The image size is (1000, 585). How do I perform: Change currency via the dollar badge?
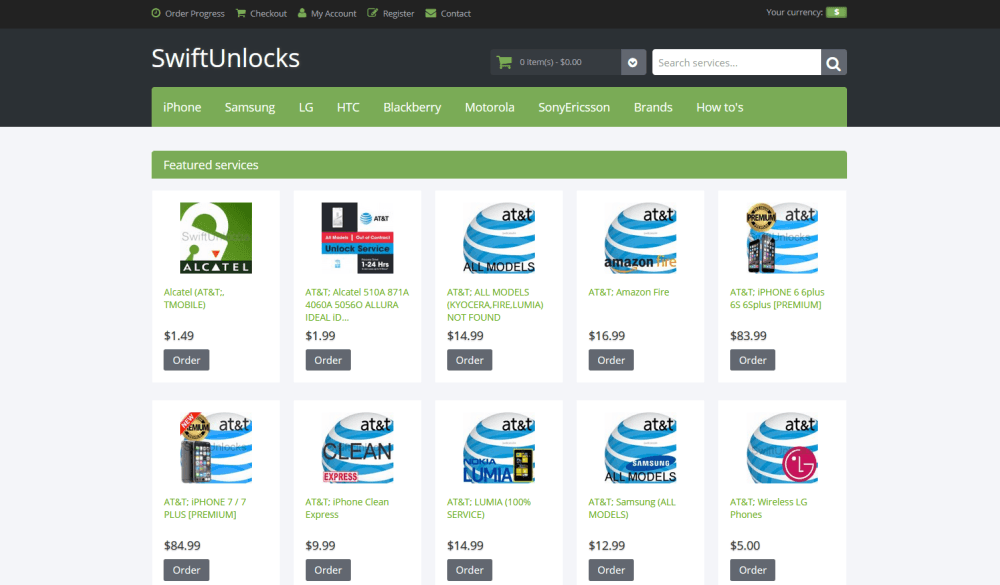pos(836,12)
